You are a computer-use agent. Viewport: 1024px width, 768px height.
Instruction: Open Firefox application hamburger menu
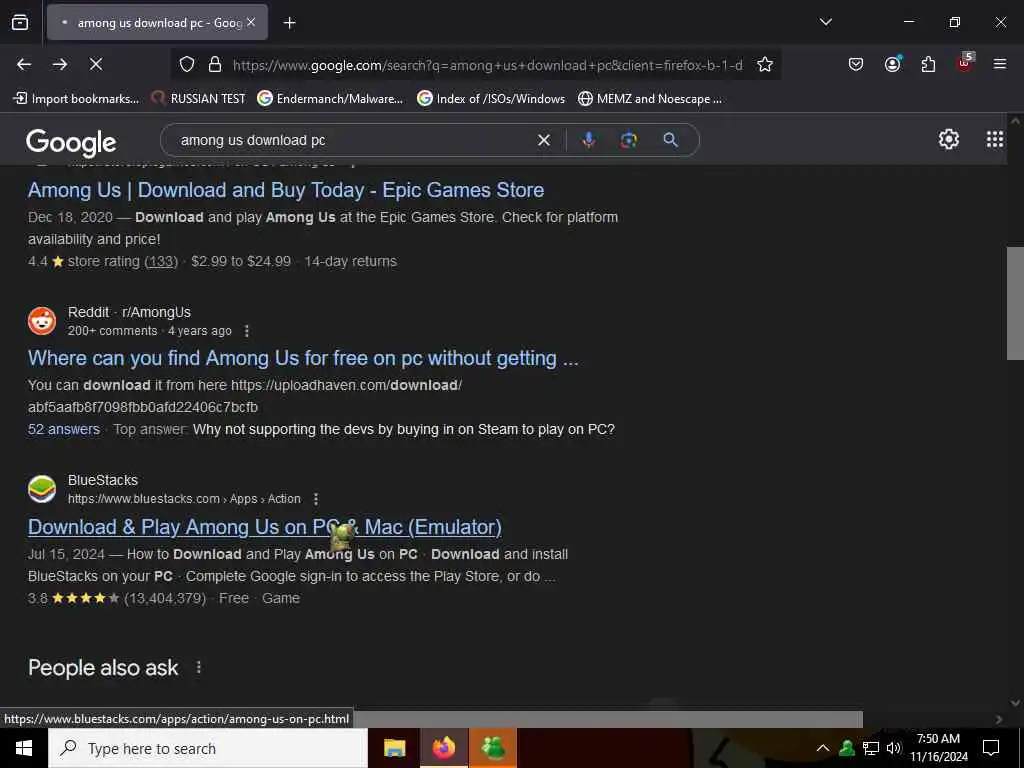click(1000, 64)
